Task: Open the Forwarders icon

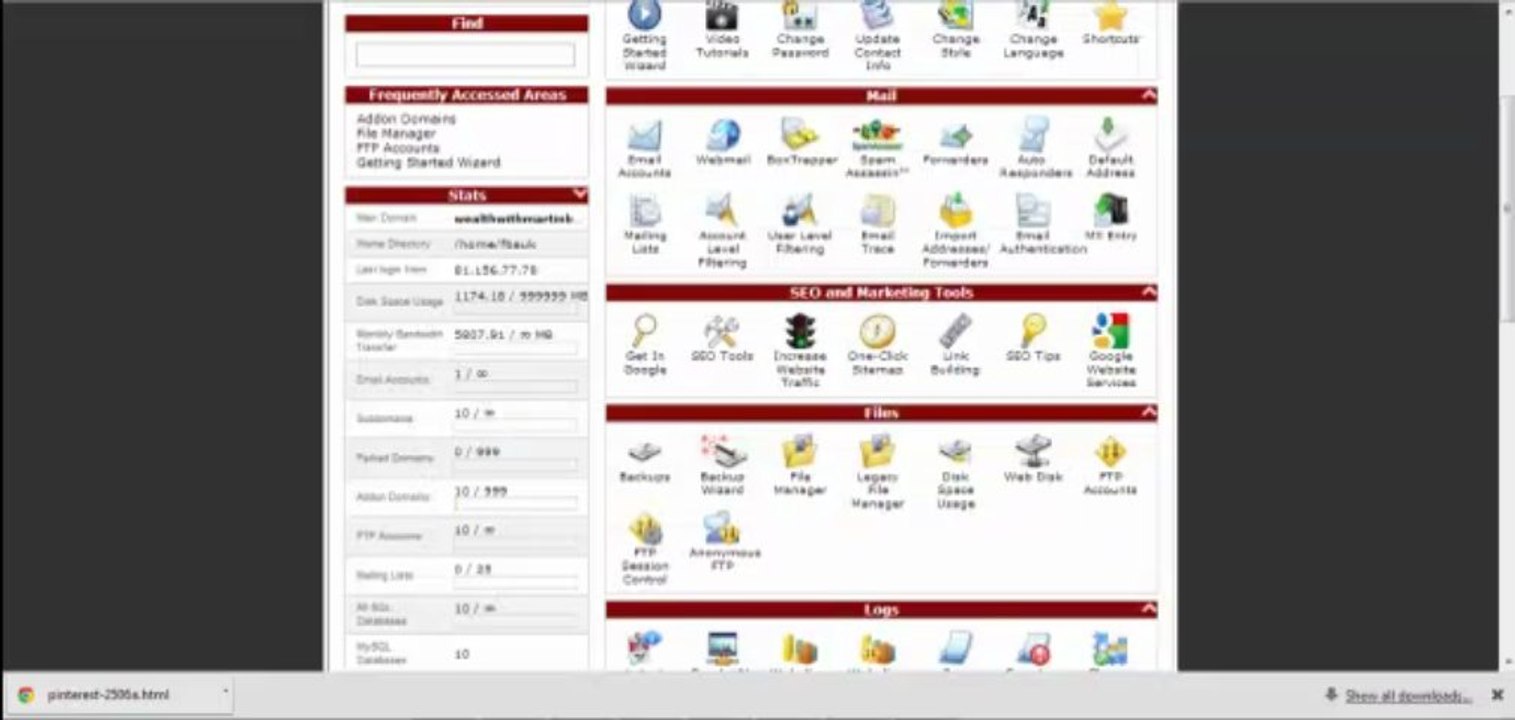Action: point(955,135)
